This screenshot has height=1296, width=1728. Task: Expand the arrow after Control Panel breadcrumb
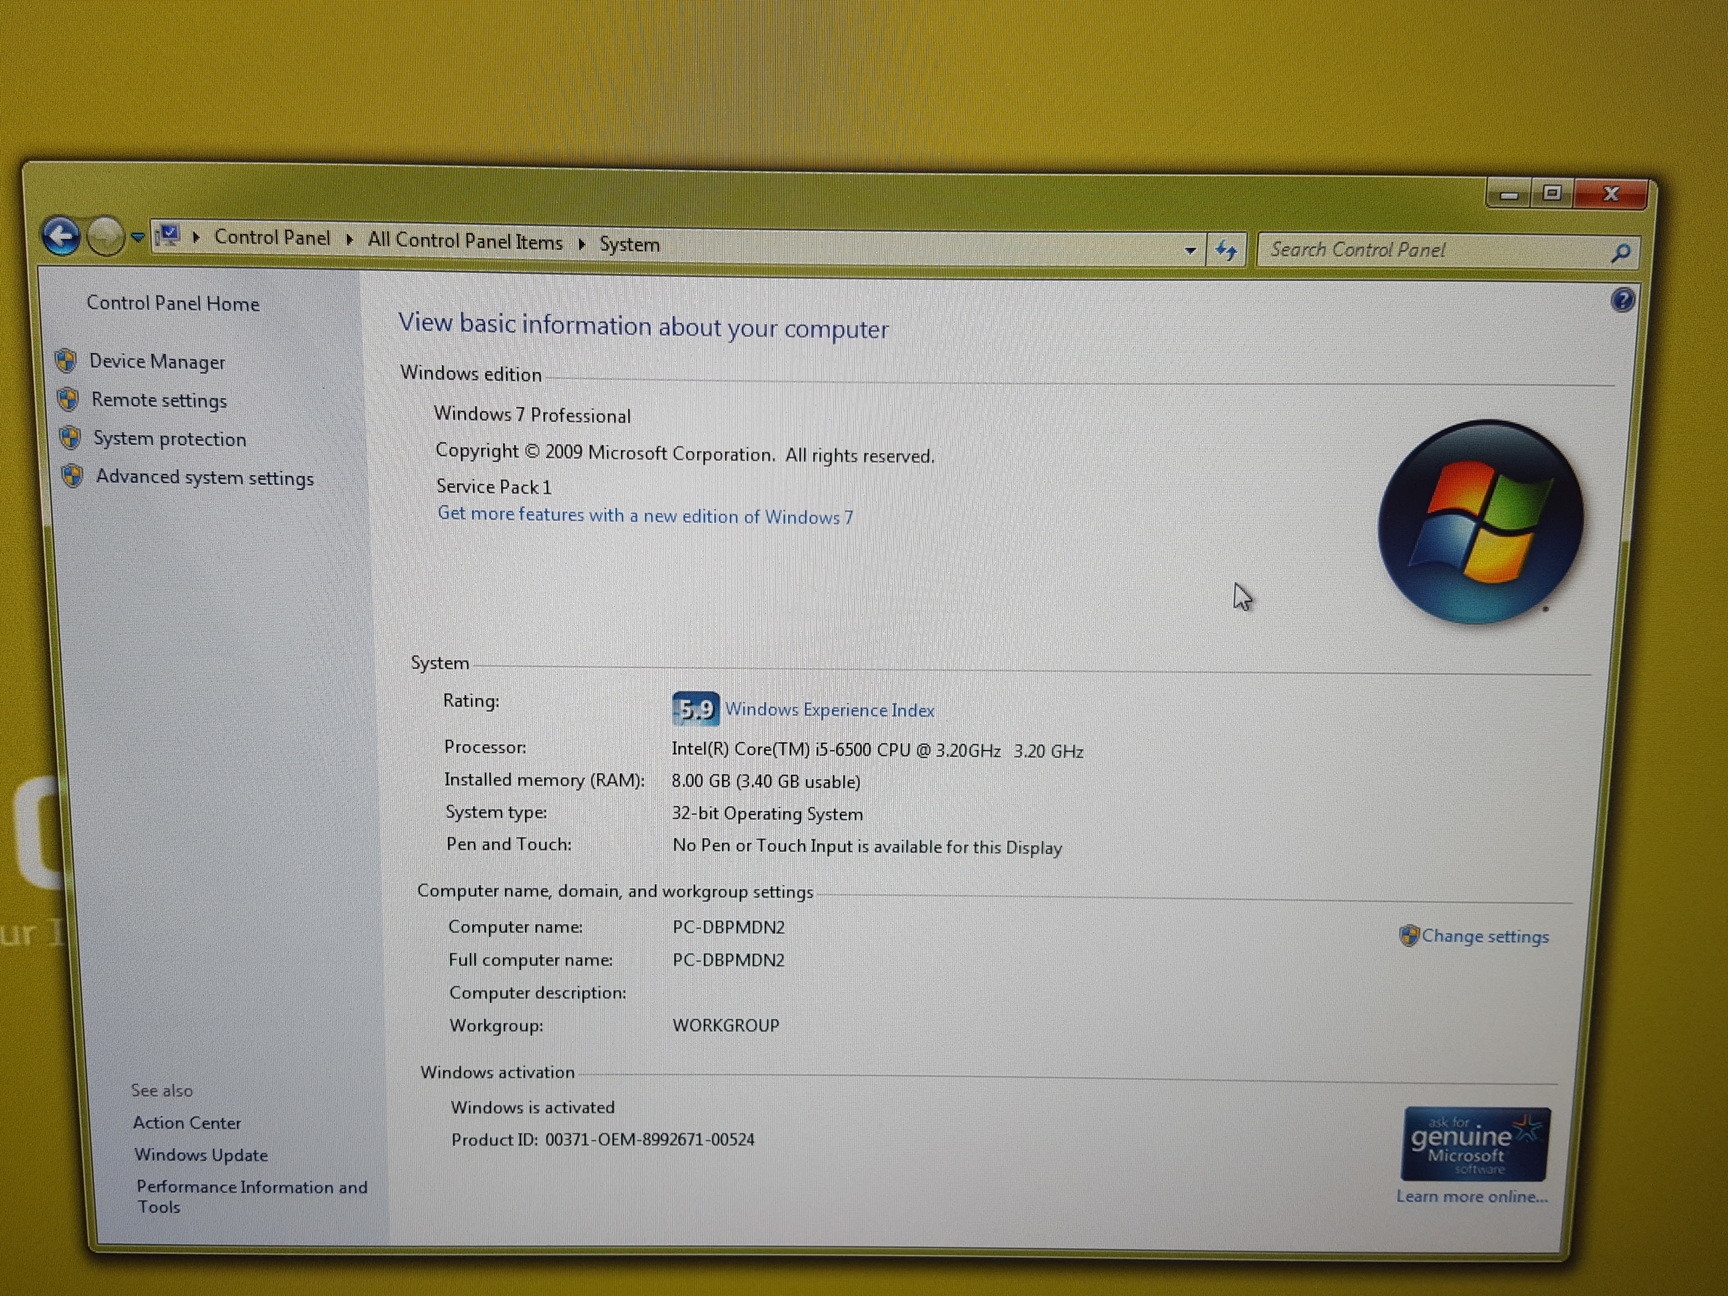pos(349,240)
